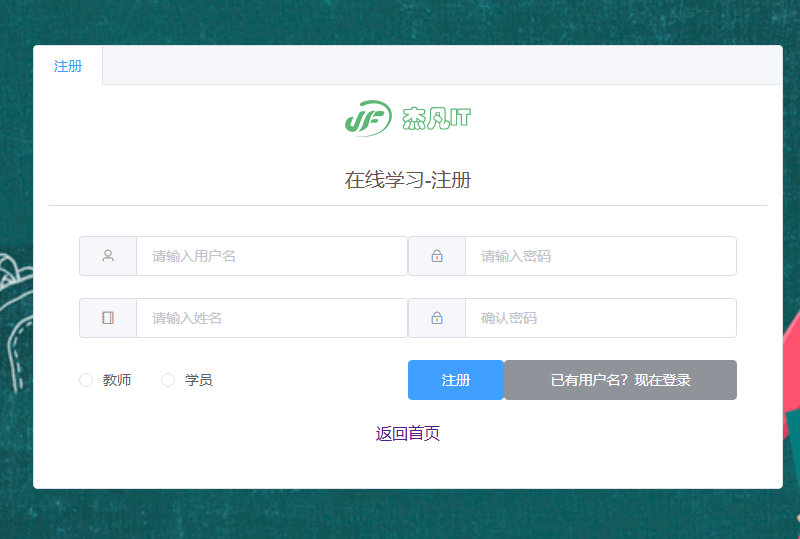Viewport: 800px width, 539px height.
Task: Select the 学员 radio button
Action: (168, 380)
